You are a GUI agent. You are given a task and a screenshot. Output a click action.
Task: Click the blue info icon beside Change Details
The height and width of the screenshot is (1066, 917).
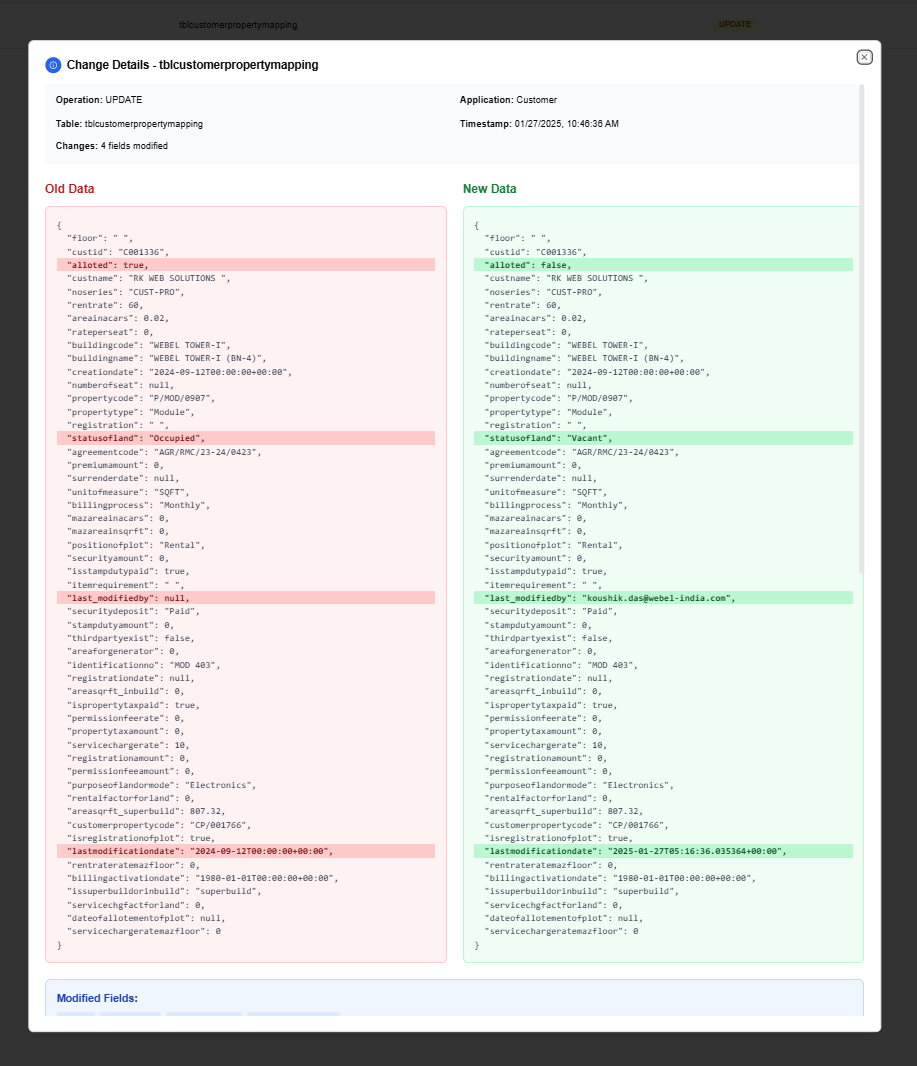point(53,65)
